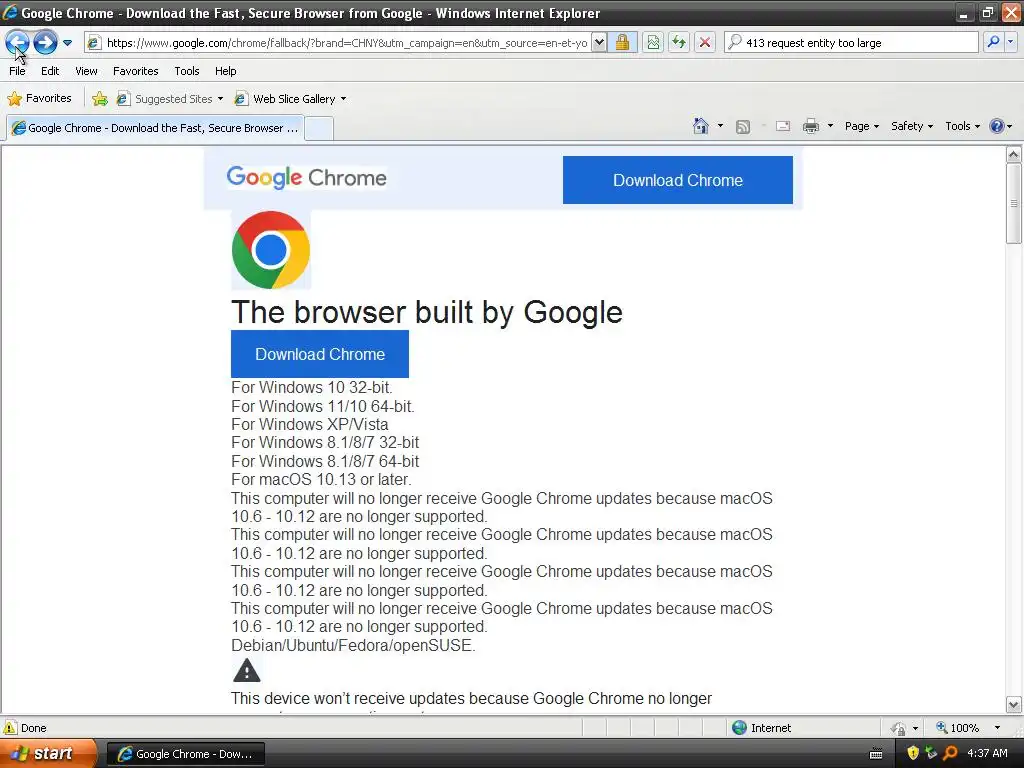Viewport: 1024px width, 768px height.
Task: Open the Favorites center star button
Action: click(x=39, y=99)
